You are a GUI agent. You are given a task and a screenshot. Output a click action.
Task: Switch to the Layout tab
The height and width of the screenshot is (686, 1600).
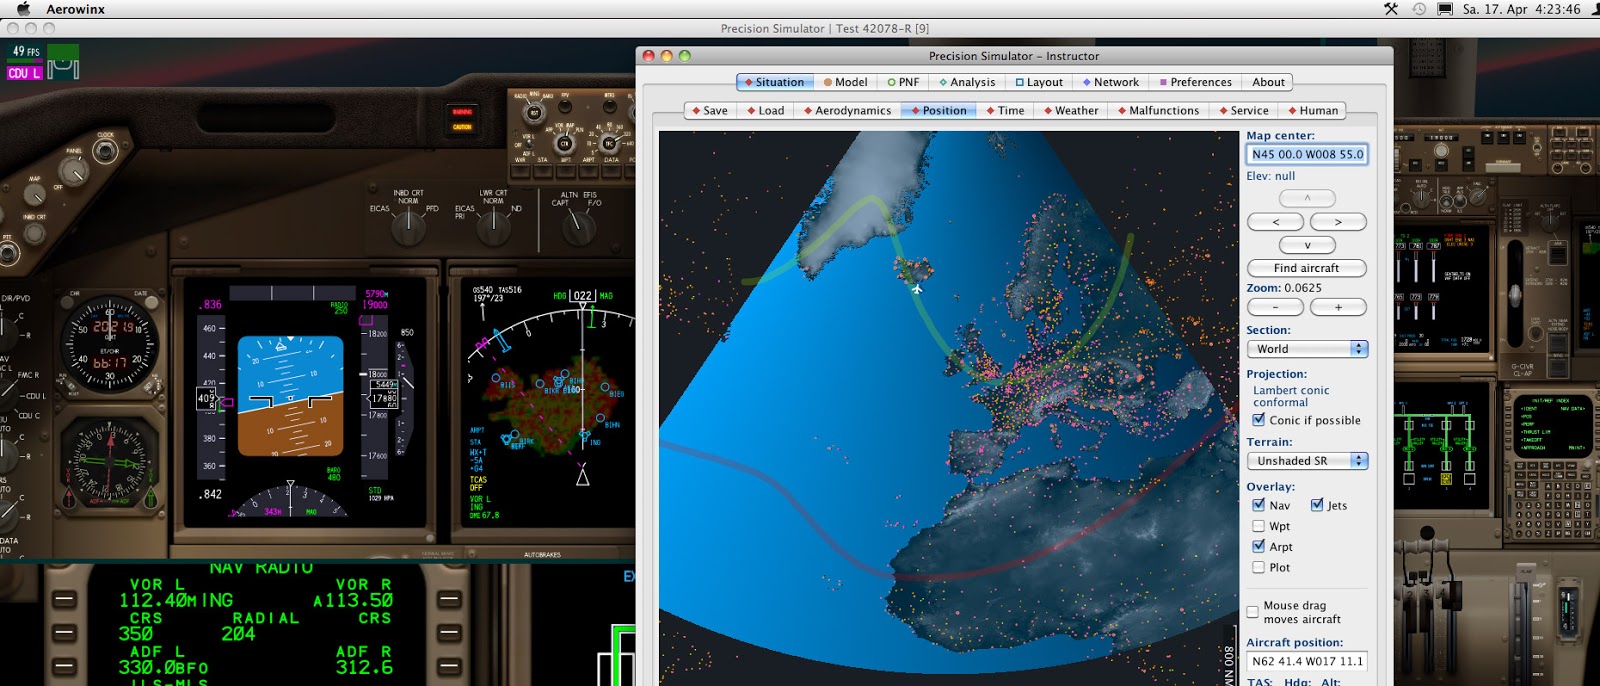click(x=1040, y=82)
